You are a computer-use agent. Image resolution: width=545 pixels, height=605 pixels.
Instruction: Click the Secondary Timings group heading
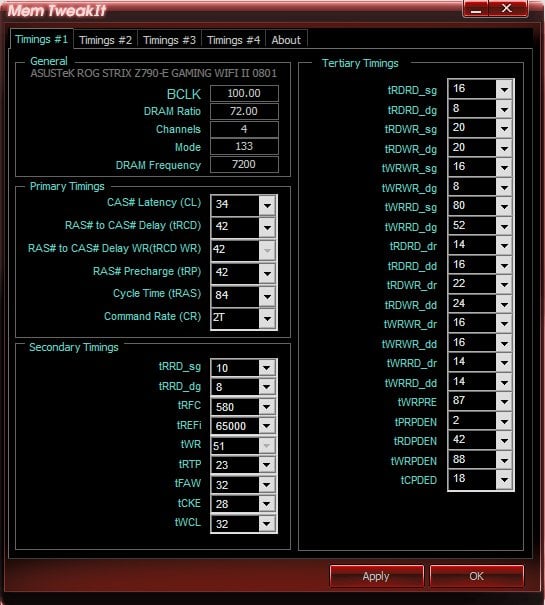74,347
